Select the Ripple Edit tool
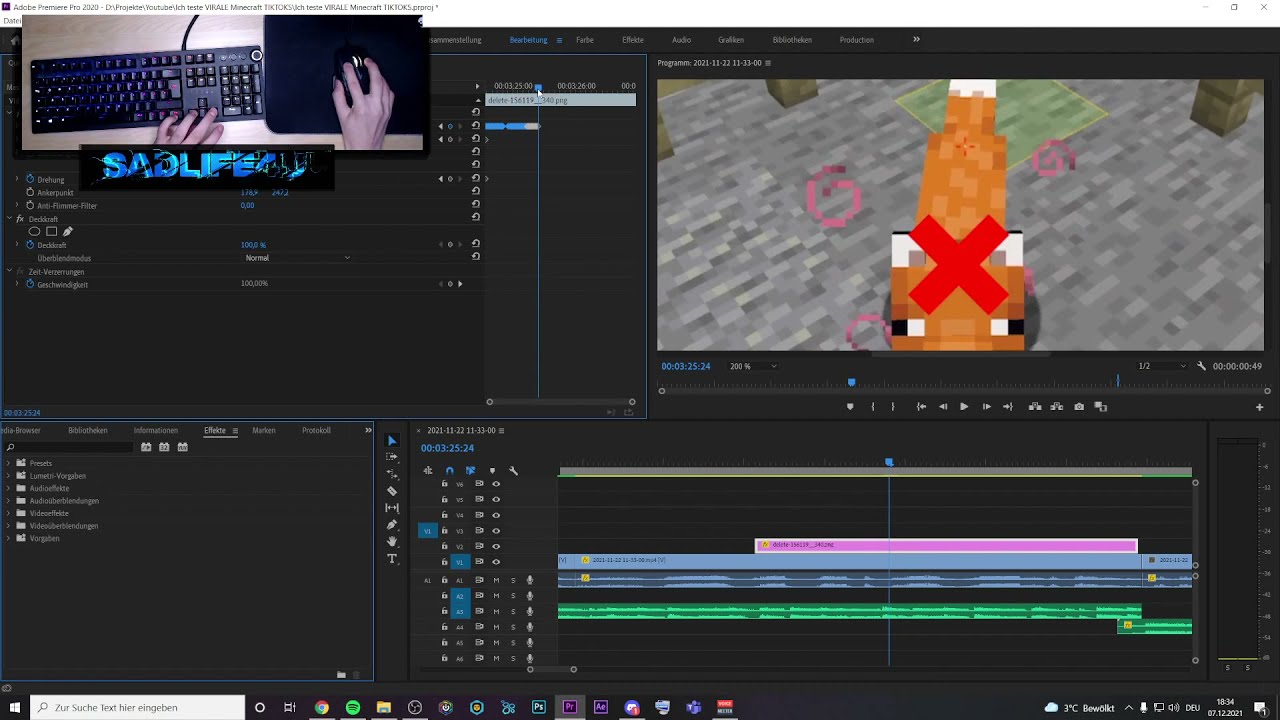The width and height of the screenshot is (1280, 720). tap(392, 473)
